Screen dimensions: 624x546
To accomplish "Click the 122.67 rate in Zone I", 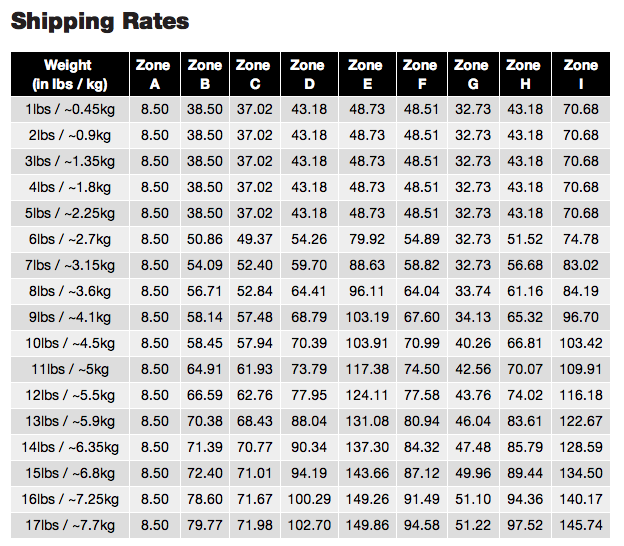I will point(581,421).
